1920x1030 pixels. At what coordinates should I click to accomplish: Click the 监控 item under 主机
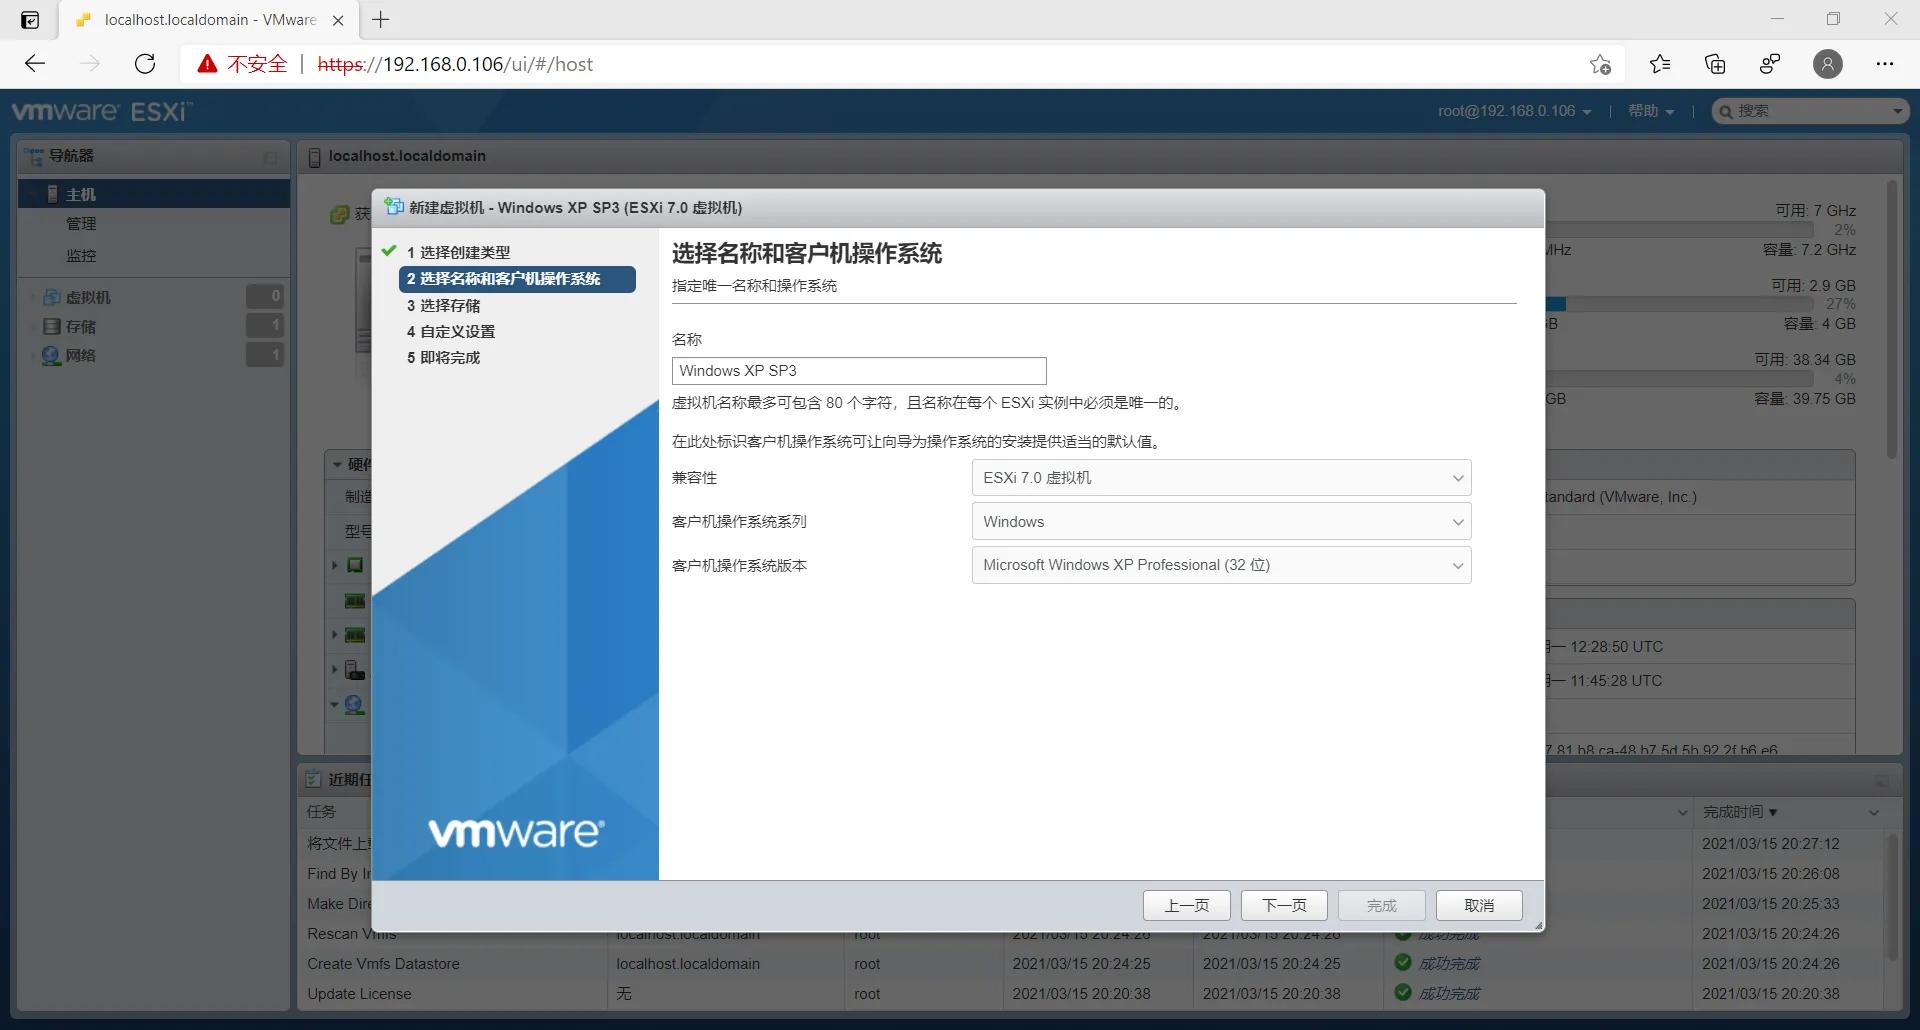[x=82, y=255]
